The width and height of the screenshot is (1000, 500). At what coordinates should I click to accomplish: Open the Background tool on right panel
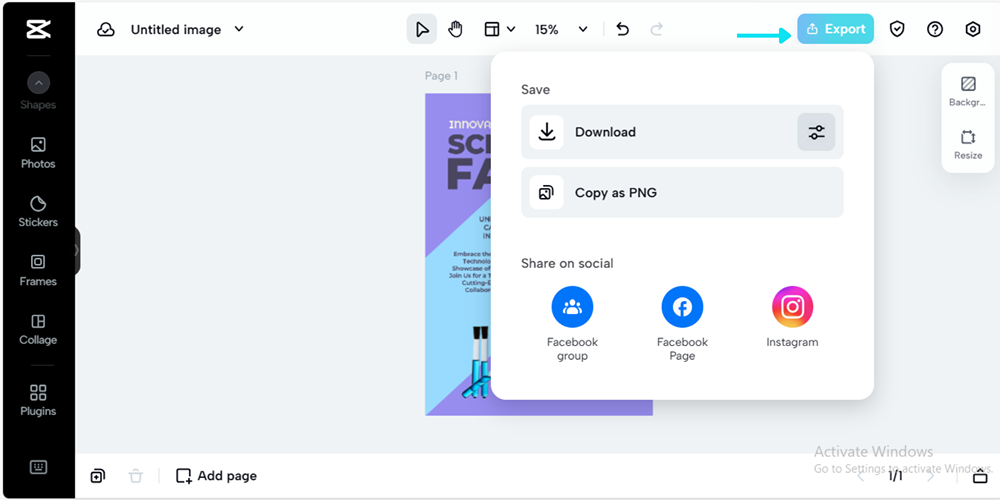pyautogui.click(x=968, y=91)
